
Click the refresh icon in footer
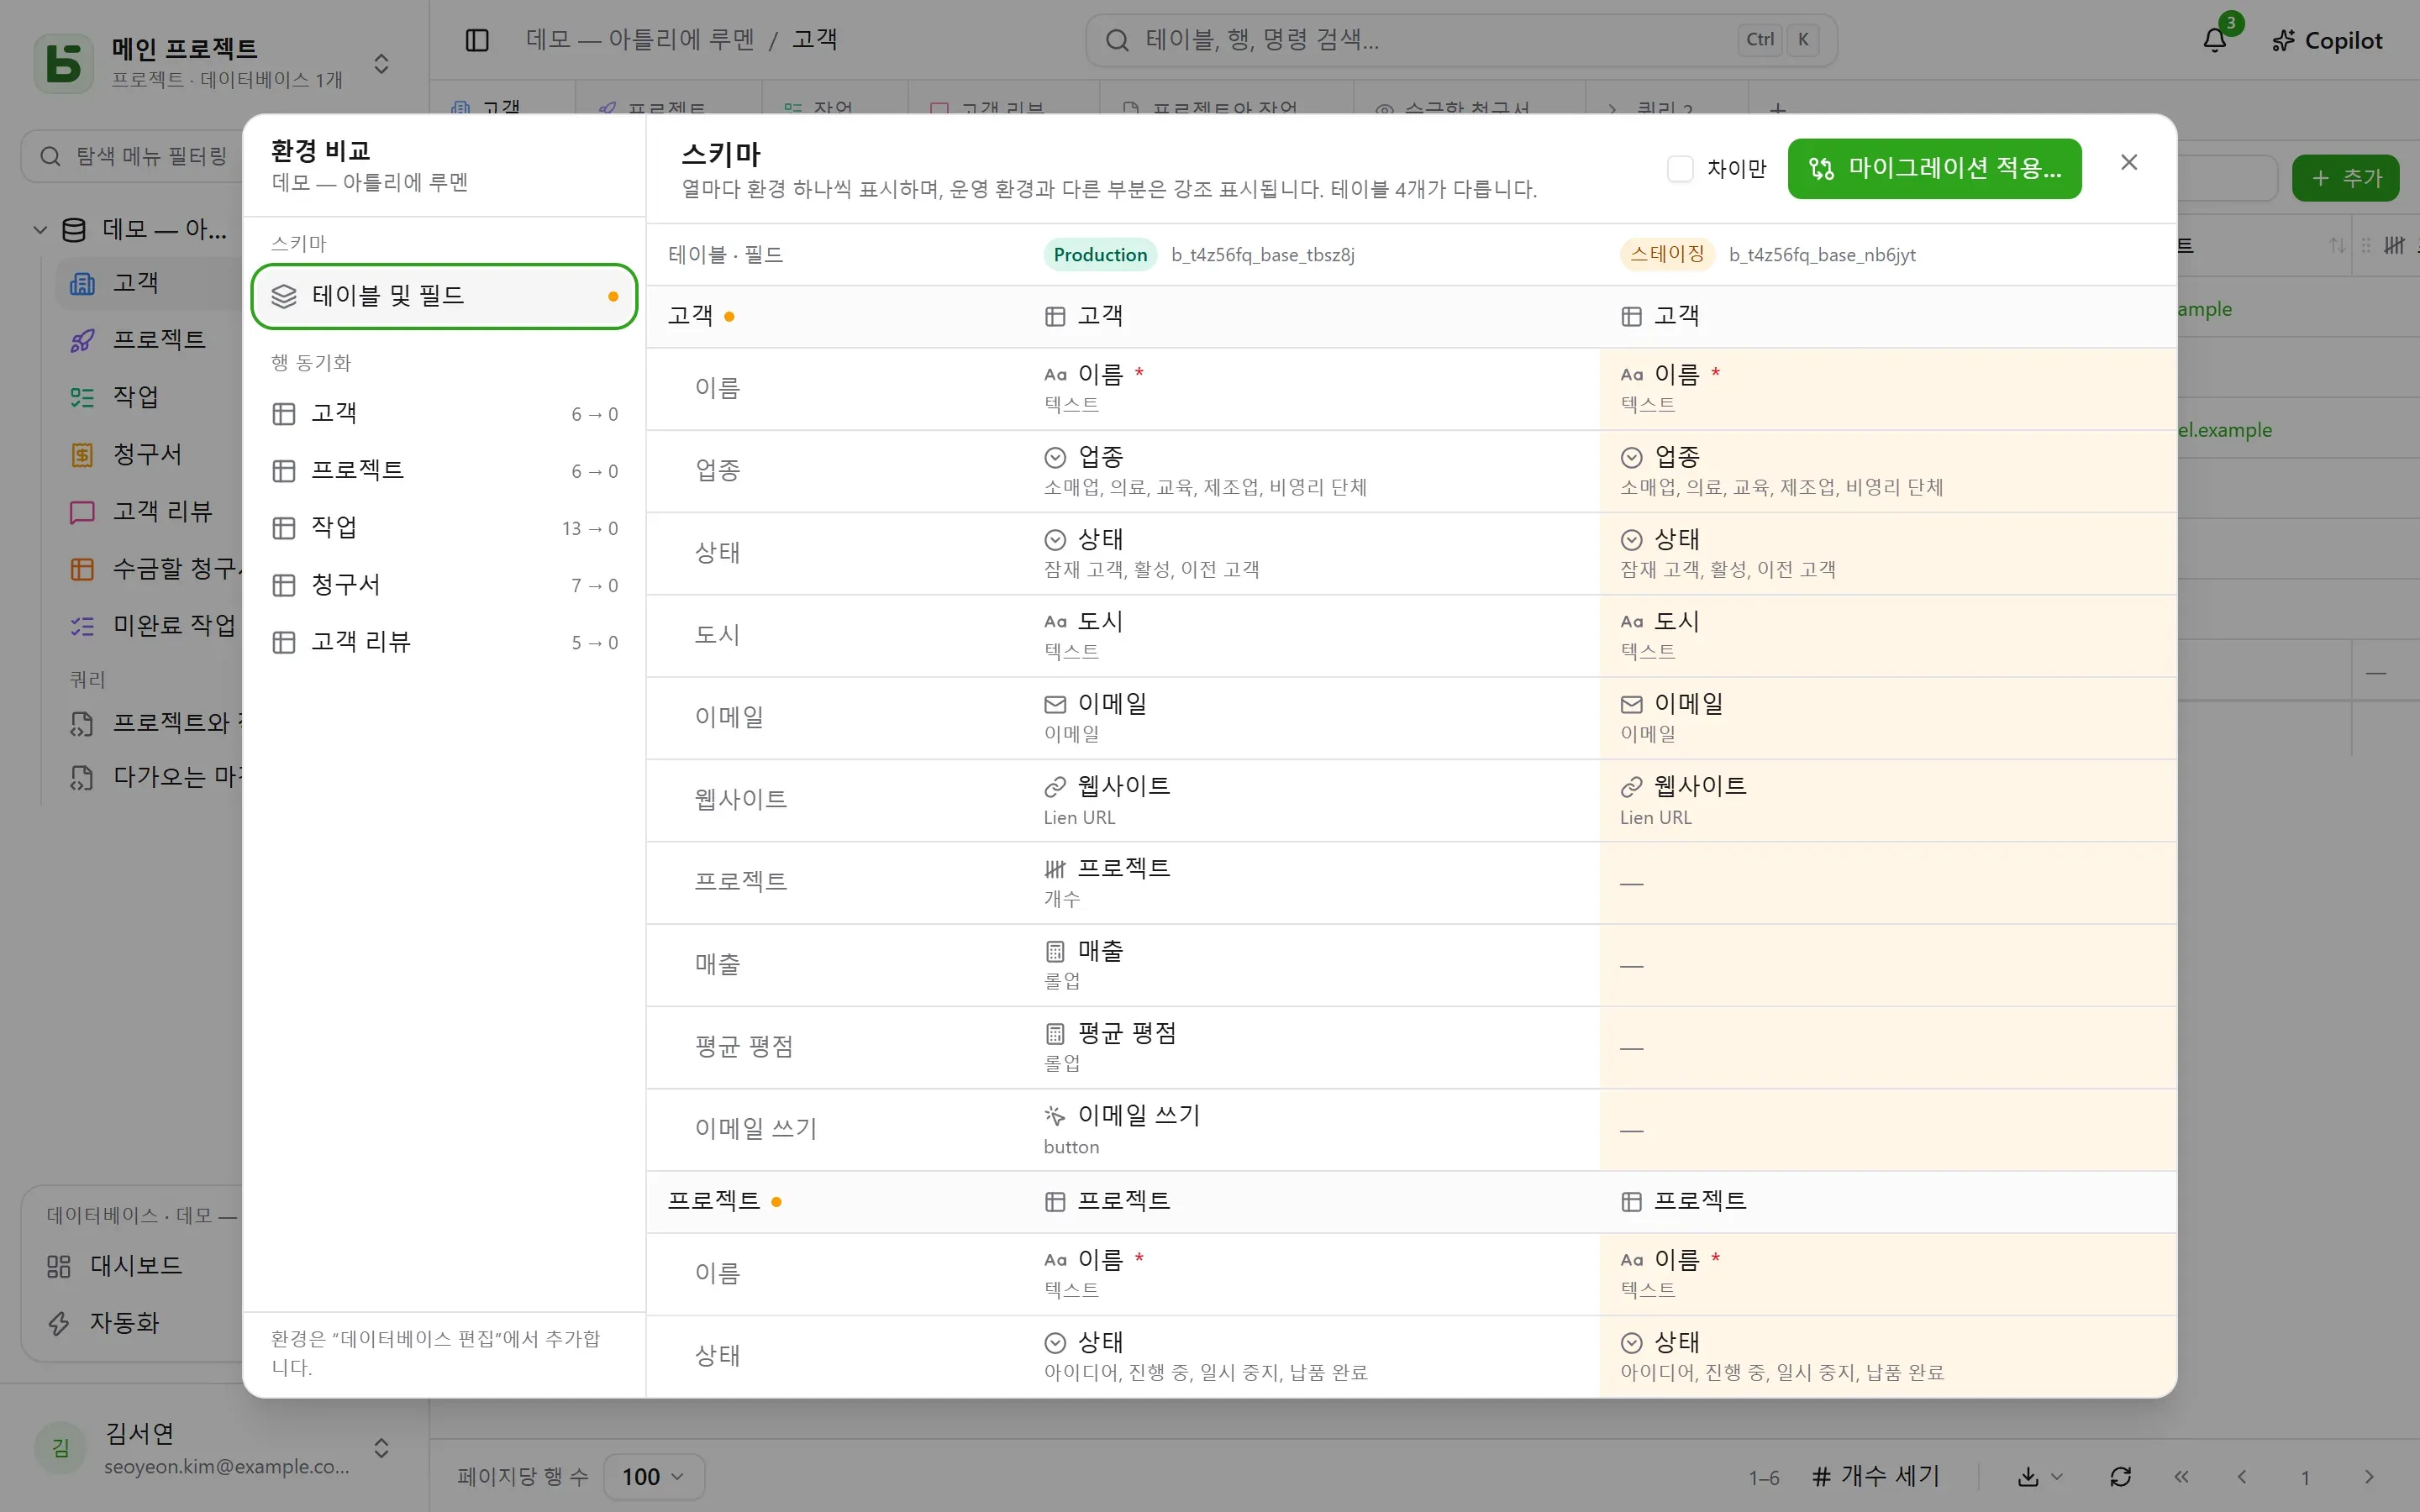[2120, 1476]
